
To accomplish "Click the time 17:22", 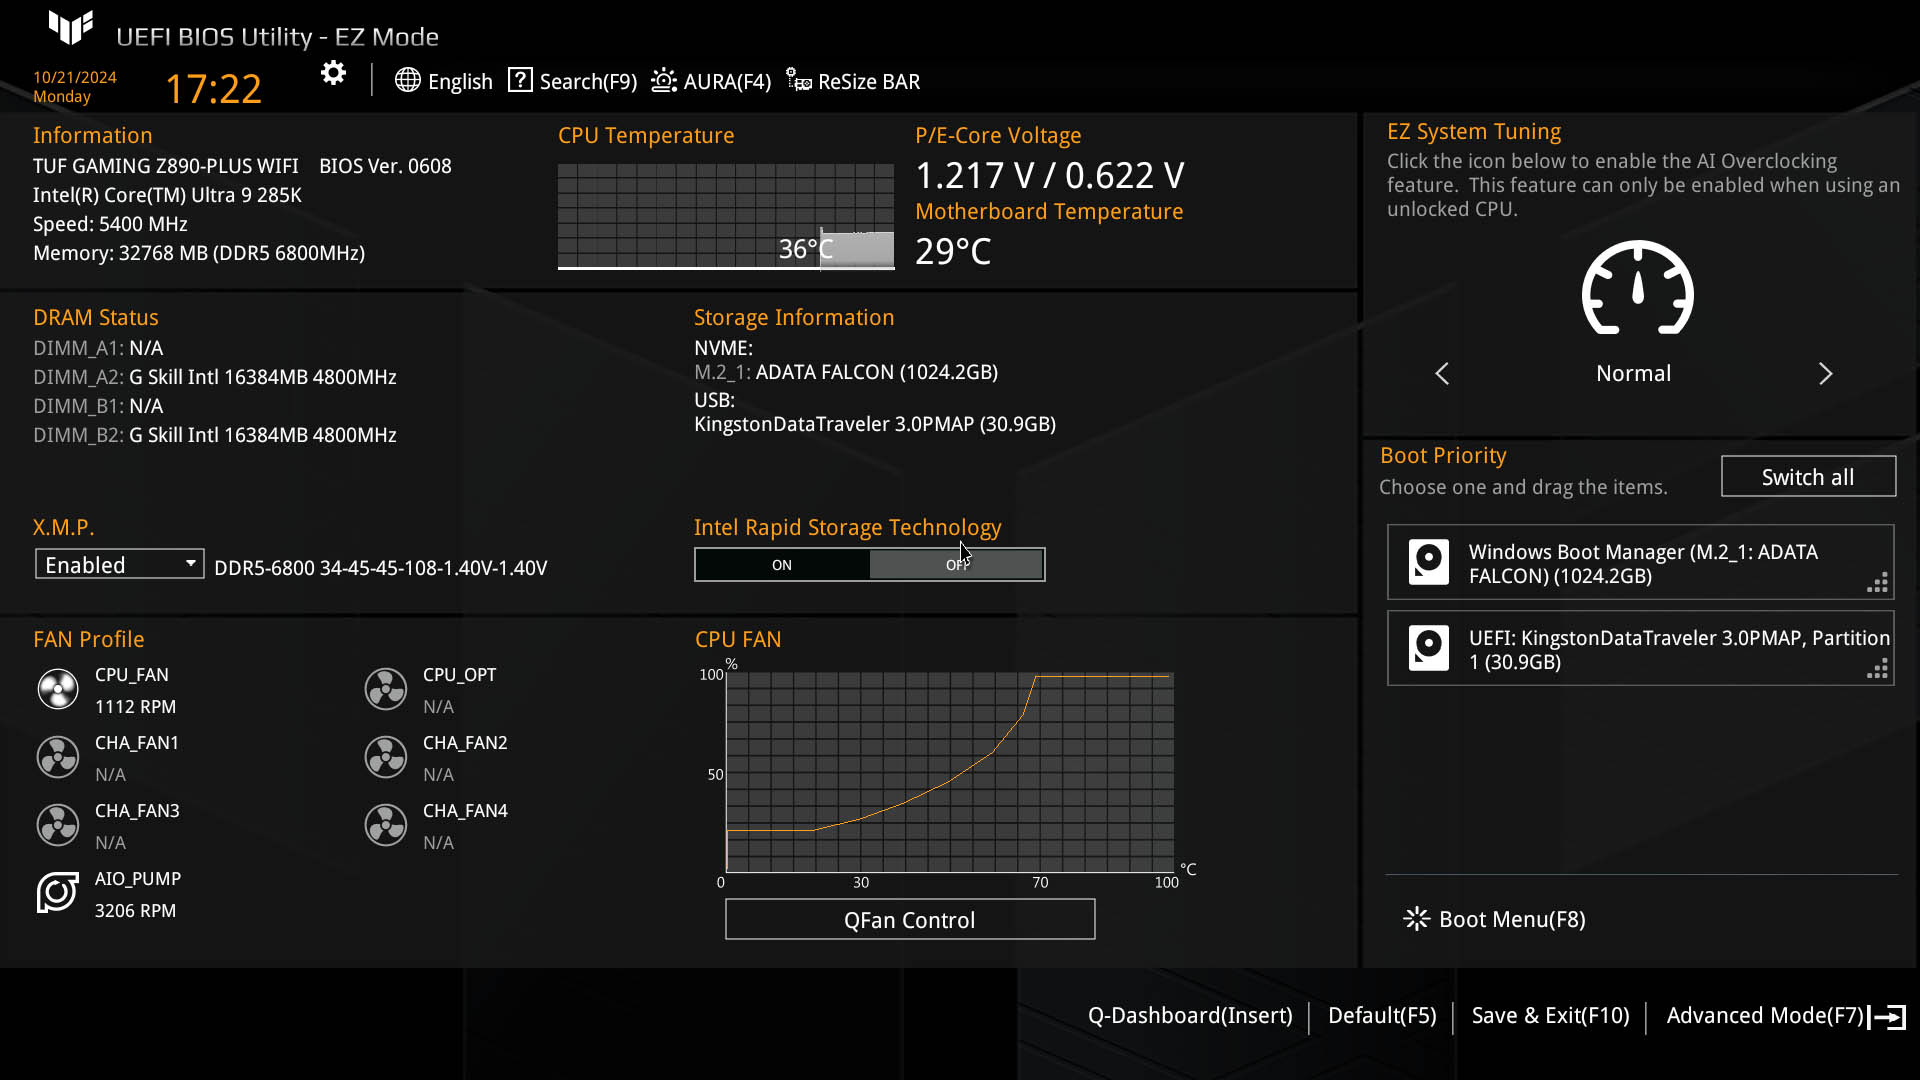I will pyautogui.click(x=213, y=89).
